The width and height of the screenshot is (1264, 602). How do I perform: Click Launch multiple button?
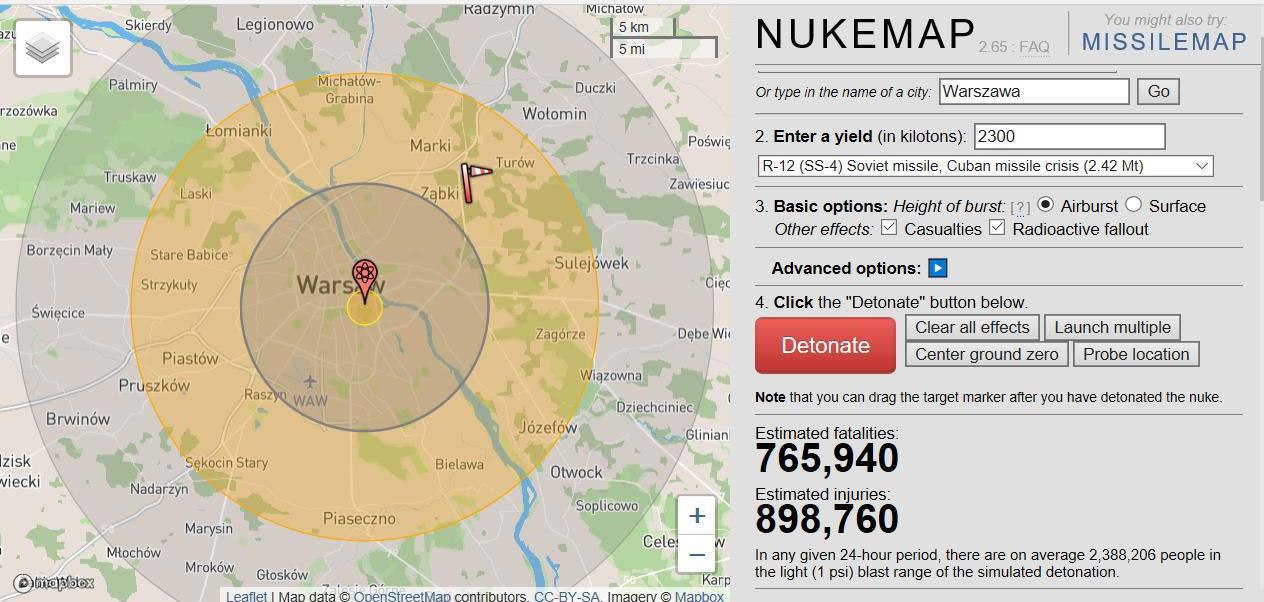(x=1112, y=327)
